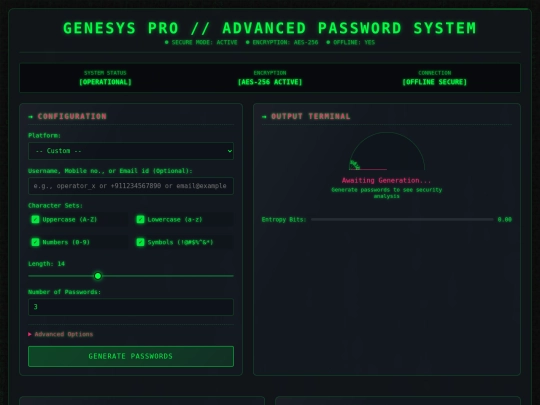
Task: Click the SECURE MODE: ACTIVE indicator
Action: click(201, 42)
